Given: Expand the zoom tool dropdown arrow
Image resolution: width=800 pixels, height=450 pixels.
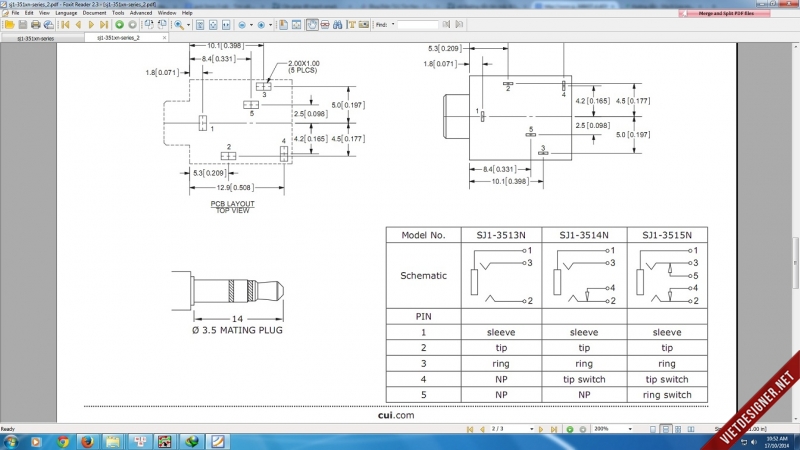Looking at the screenshot, I should point(188,23).
